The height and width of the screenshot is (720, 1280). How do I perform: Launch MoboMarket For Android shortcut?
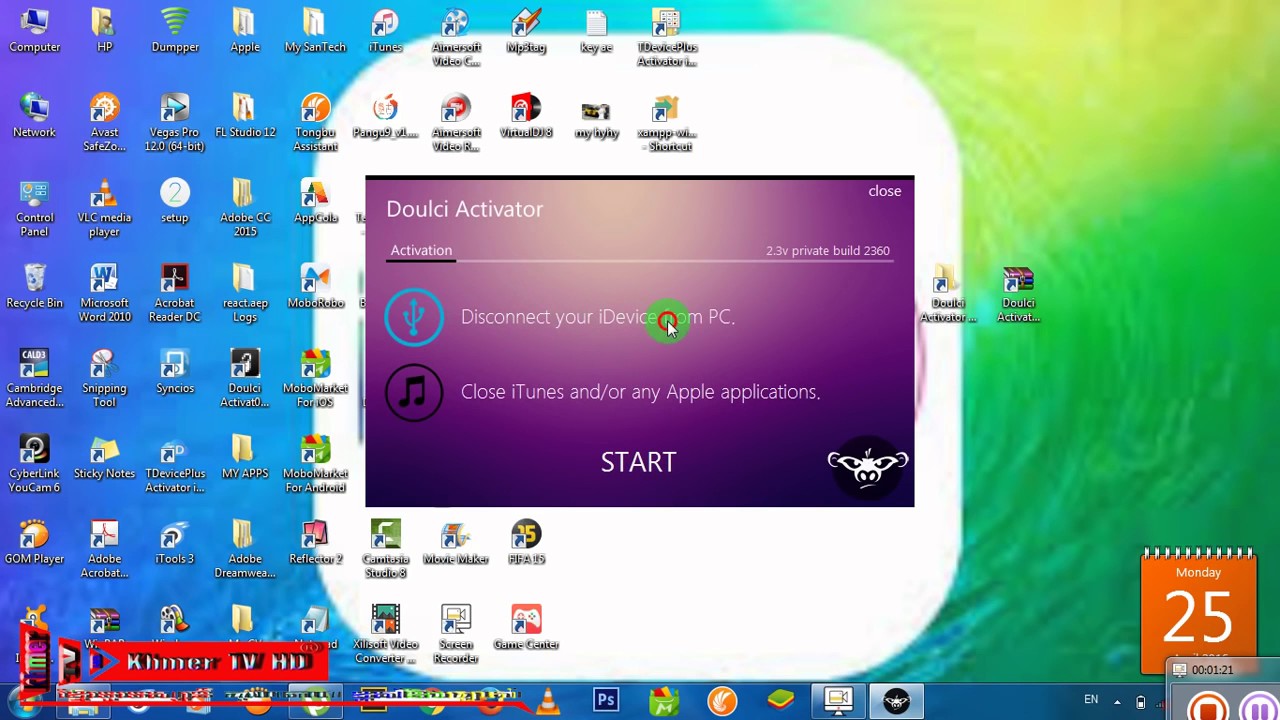[315, 463]
